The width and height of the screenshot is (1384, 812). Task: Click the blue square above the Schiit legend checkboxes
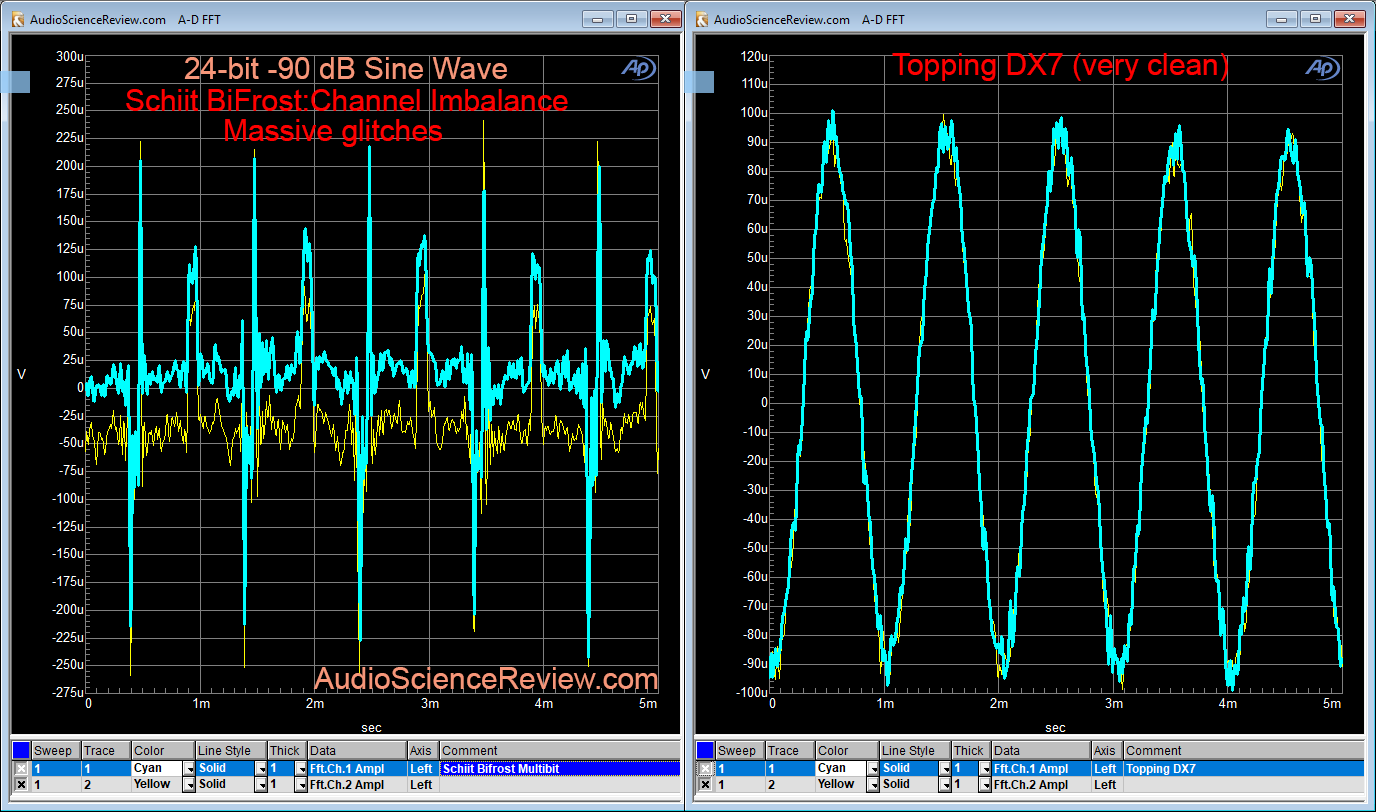click(x=21, y=750)
